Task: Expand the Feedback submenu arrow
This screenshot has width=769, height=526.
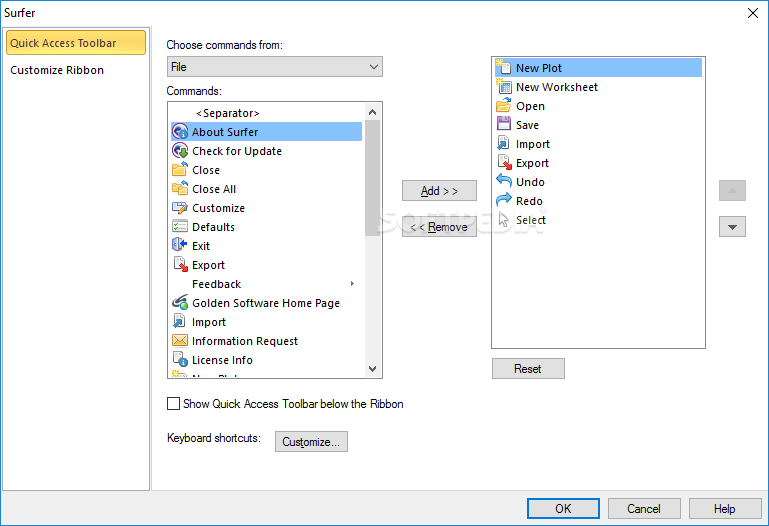Action: pyautogui.click(x=352, y=284)
